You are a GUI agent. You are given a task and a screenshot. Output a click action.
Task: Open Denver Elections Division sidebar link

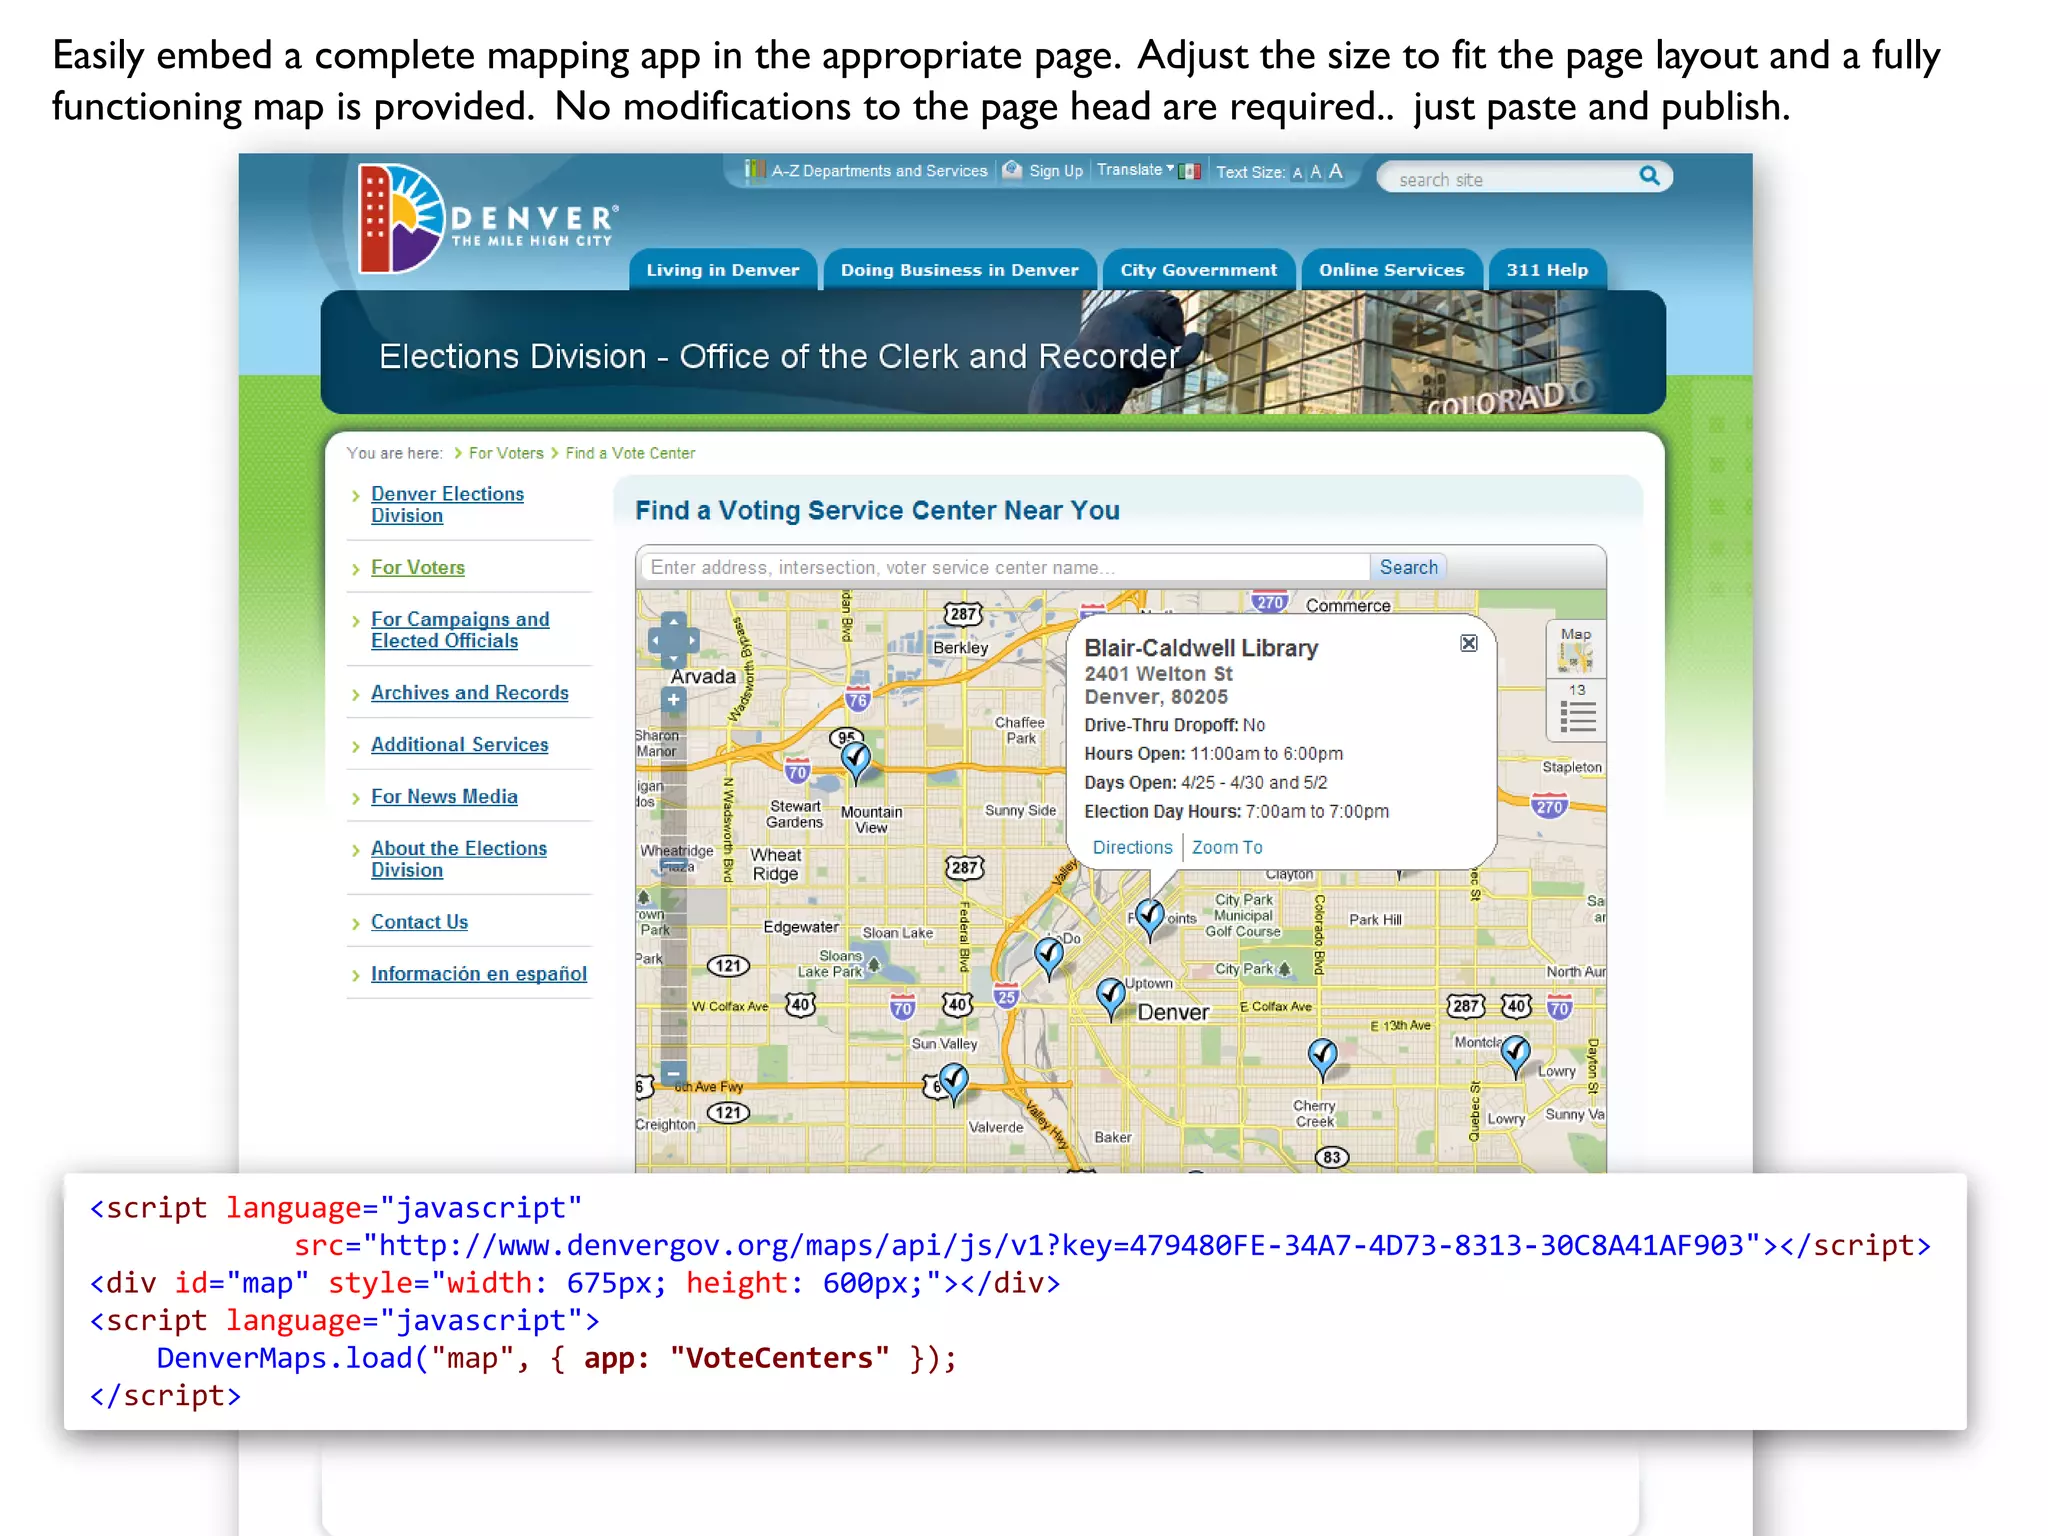point(447,505)
